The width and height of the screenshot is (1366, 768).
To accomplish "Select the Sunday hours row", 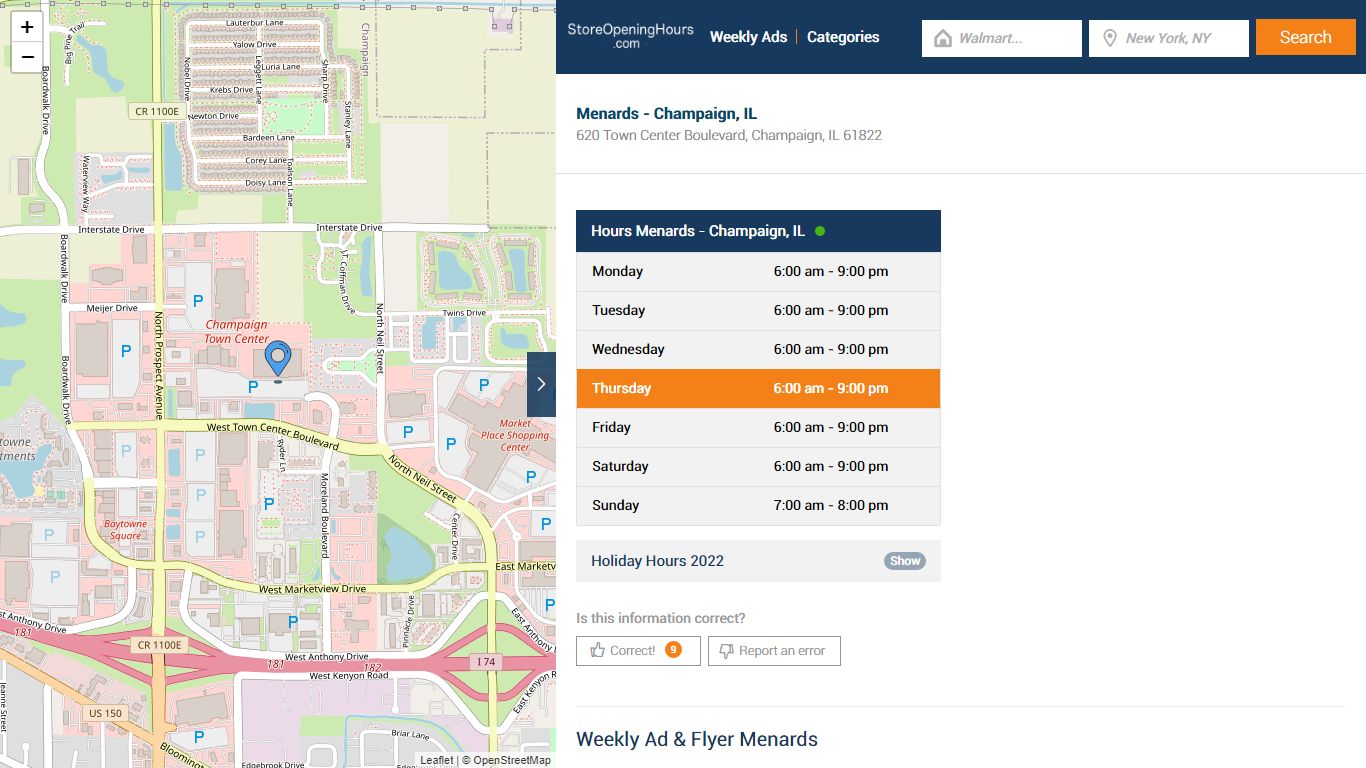I will coord(758,505).
